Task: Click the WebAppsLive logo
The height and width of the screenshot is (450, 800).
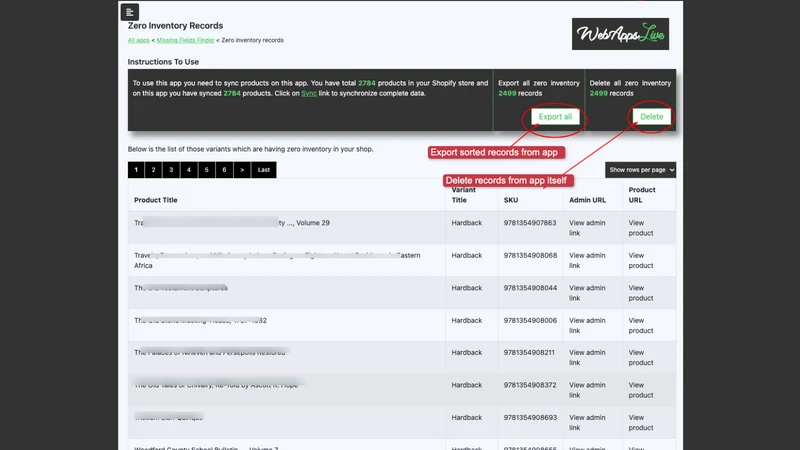Action: pos(620,34)
